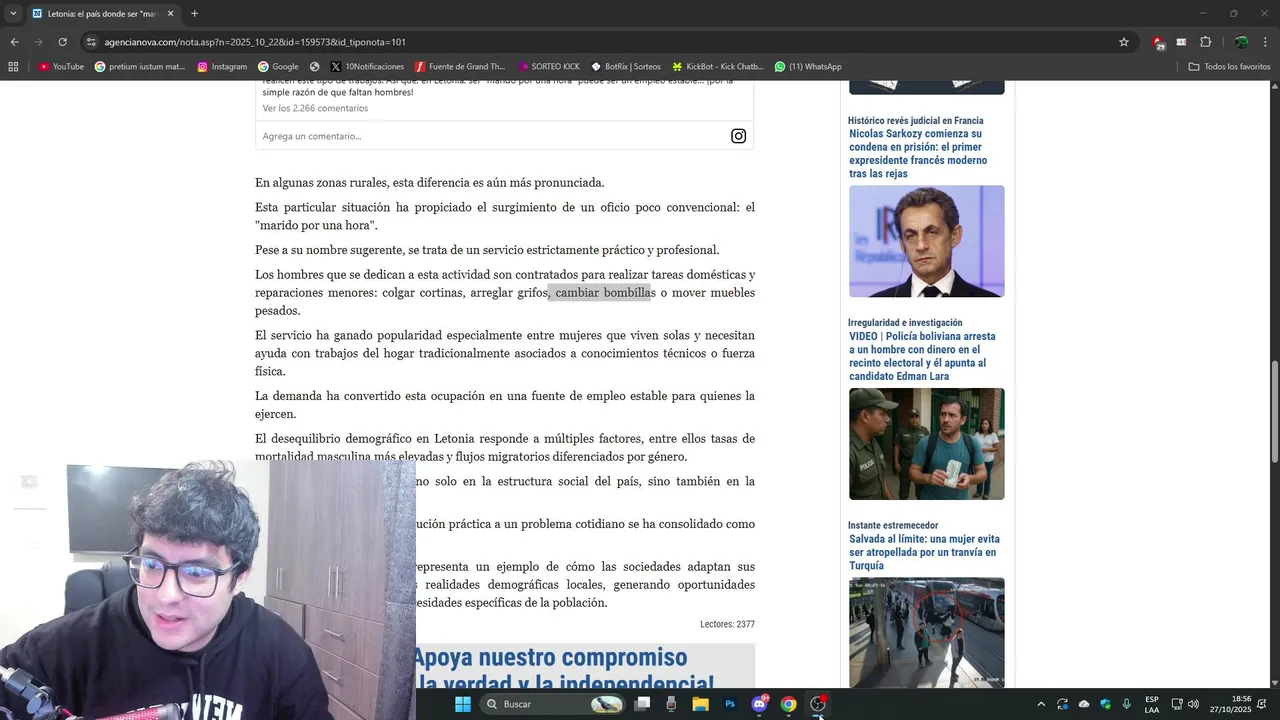Open the Instagram bookmark
Screen dimensions: 1280x720
click(x=222, y=67)
